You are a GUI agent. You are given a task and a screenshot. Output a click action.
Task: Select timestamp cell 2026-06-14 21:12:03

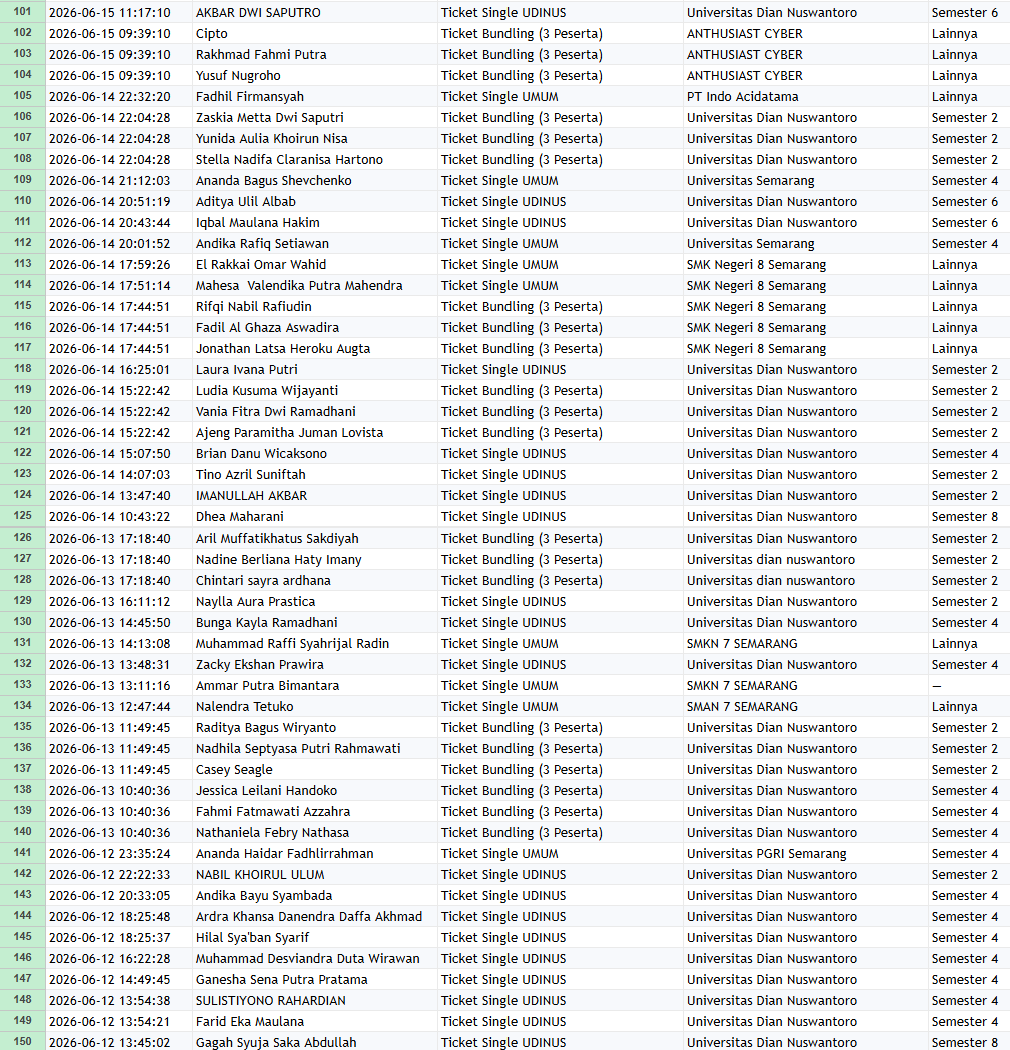pos(119,181)
